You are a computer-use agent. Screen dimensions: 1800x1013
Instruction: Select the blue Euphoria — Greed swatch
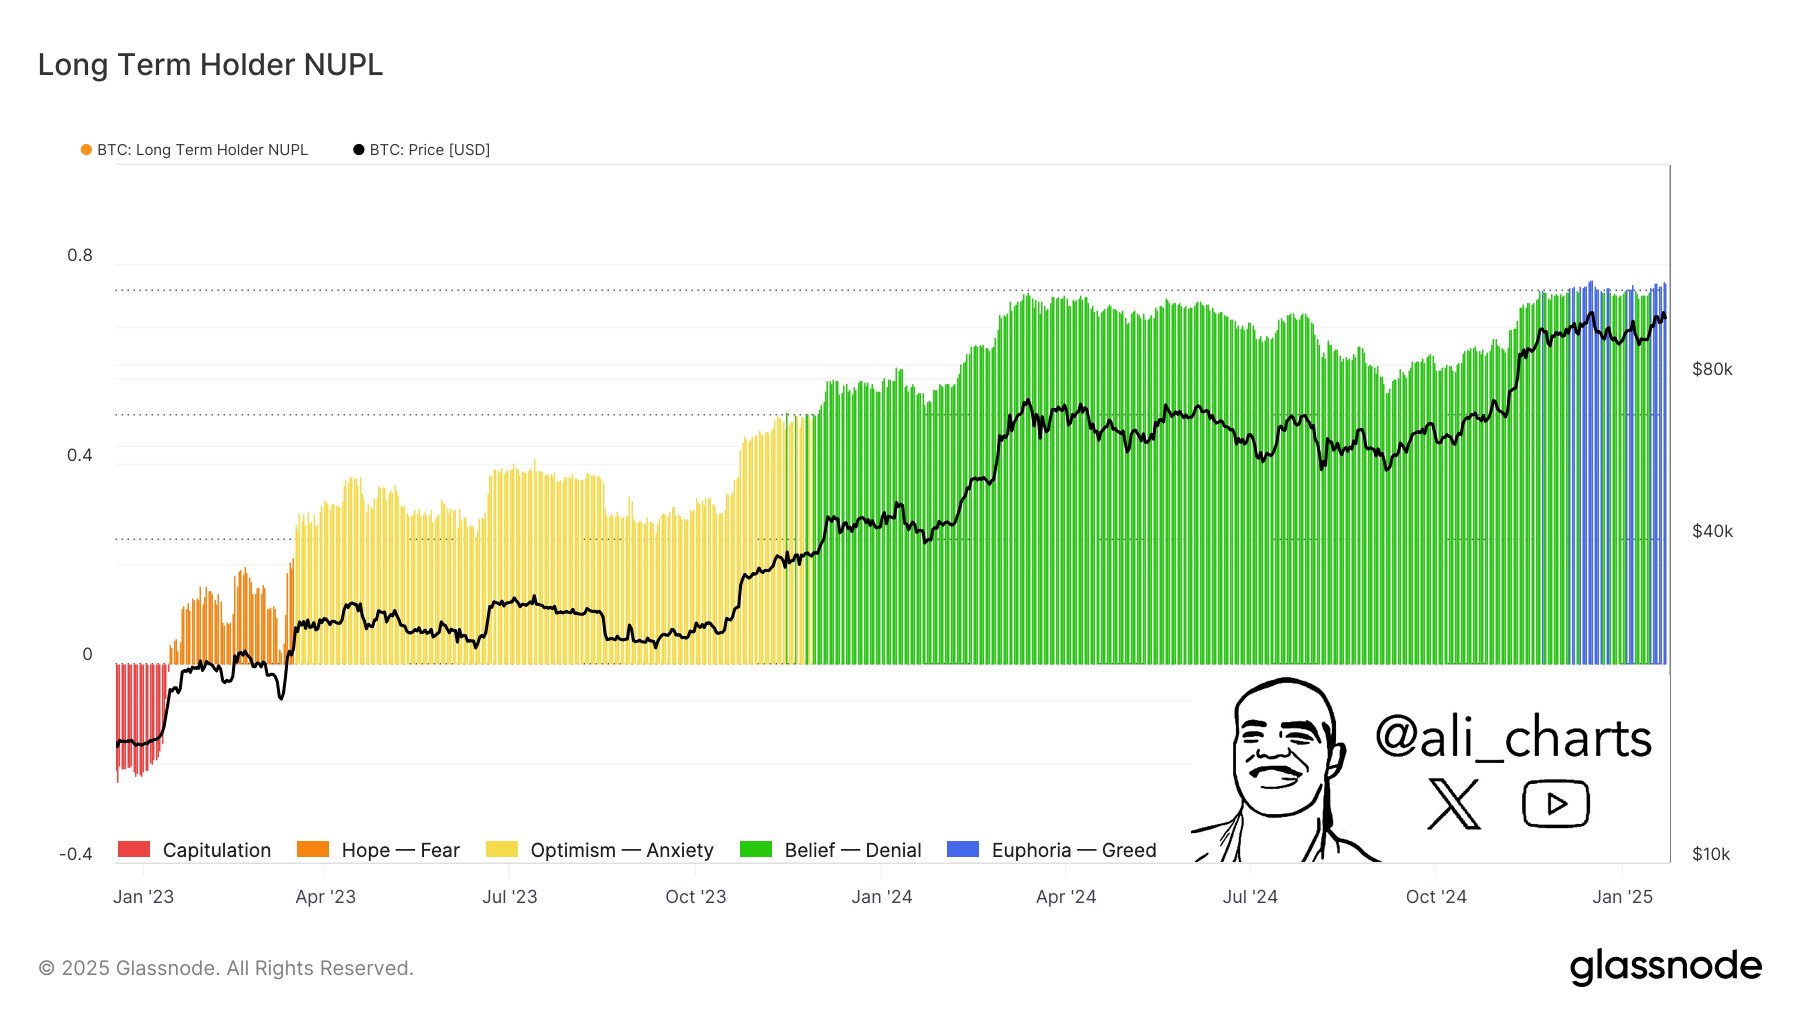click(x=963, y=849)
